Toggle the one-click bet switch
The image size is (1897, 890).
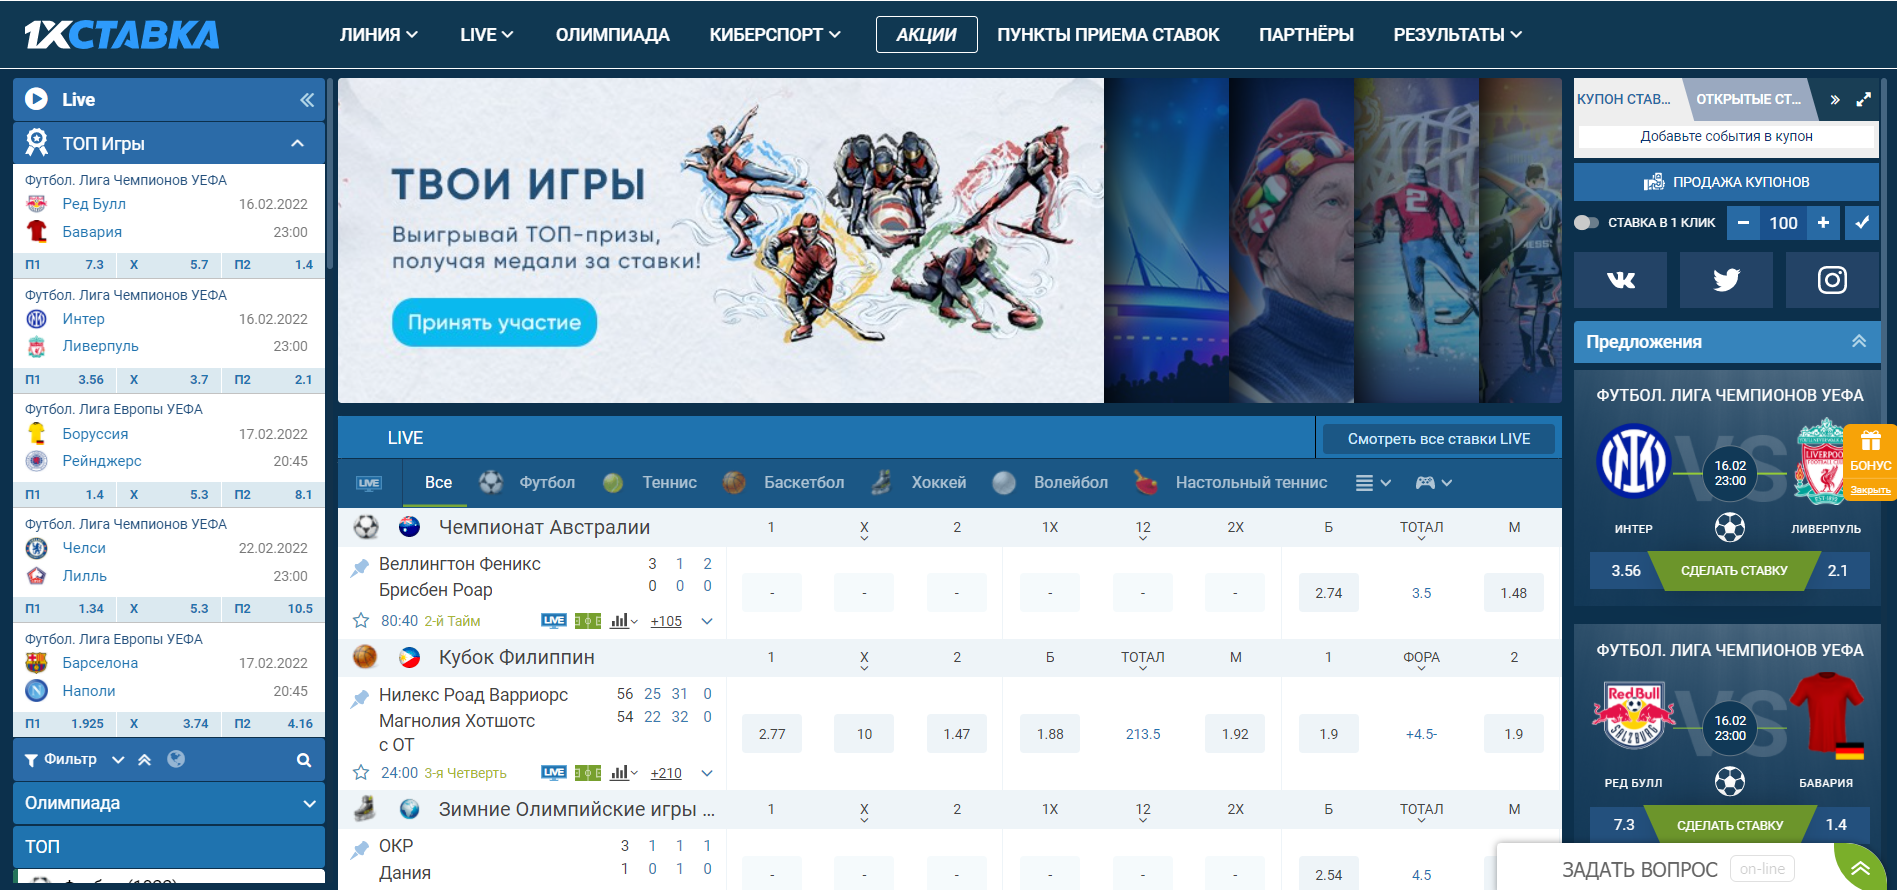tap(1587, 223)
